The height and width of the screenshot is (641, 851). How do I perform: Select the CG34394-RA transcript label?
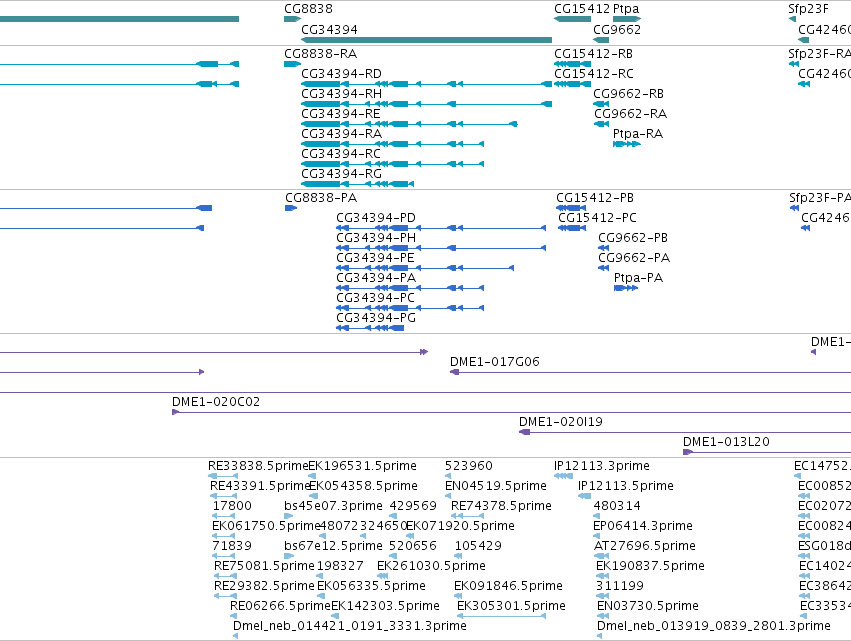(341, 134)
